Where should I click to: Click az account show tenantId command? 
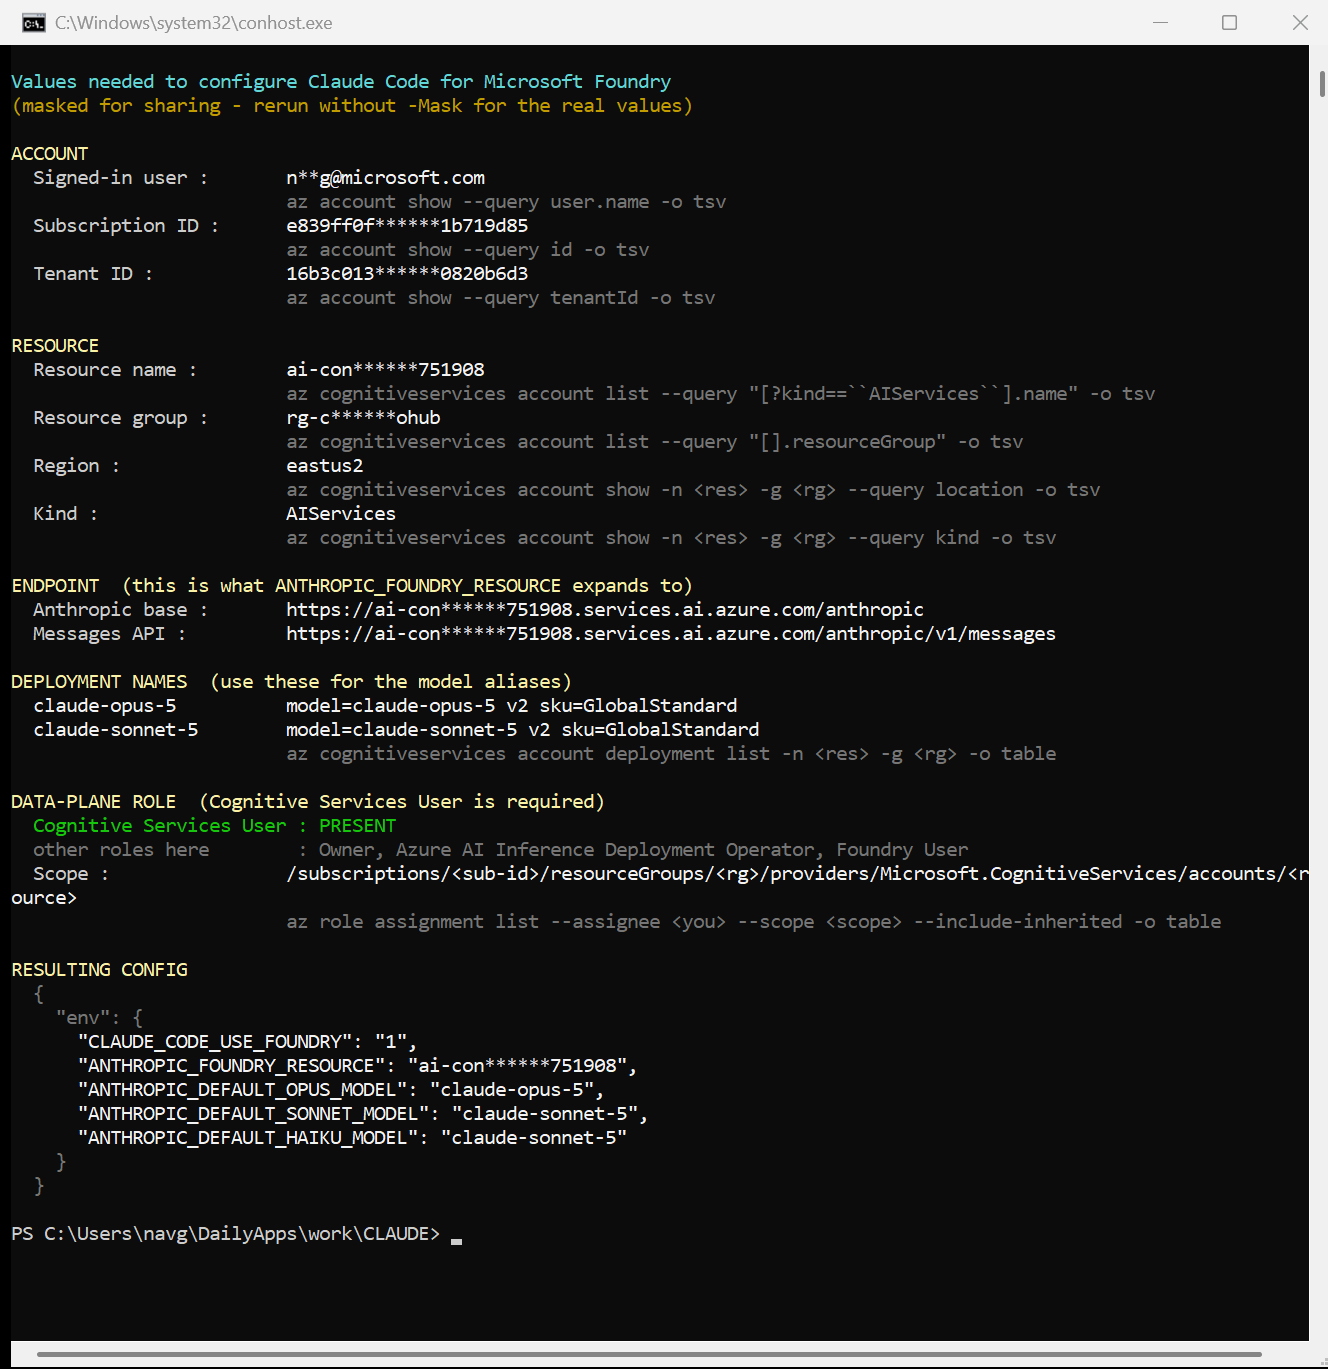[501, 298]
